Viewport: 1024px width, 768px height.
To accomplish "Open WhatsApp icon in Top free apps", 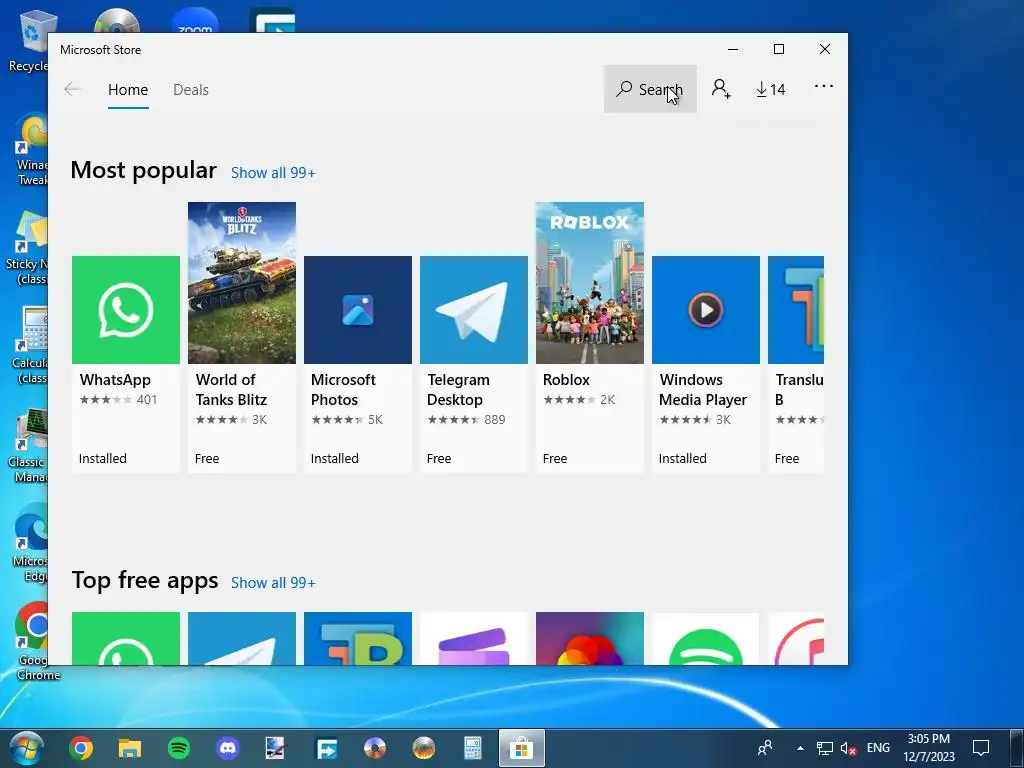I will pyautogui.click(x=125, y=638).
